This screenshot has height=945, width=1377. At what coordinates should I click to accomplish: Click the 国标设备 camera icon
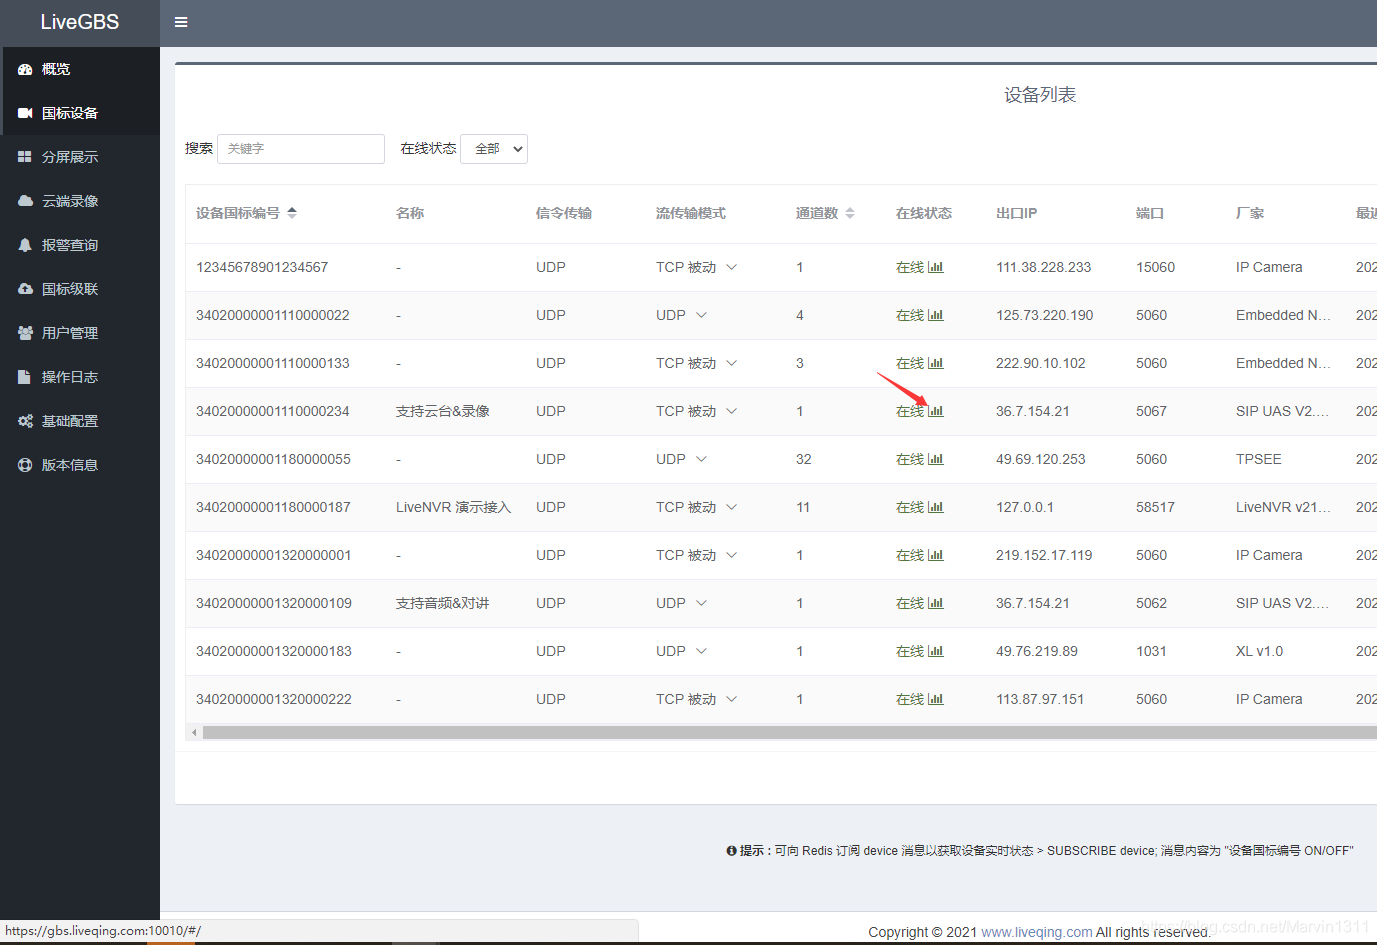(x=25, y=113)
